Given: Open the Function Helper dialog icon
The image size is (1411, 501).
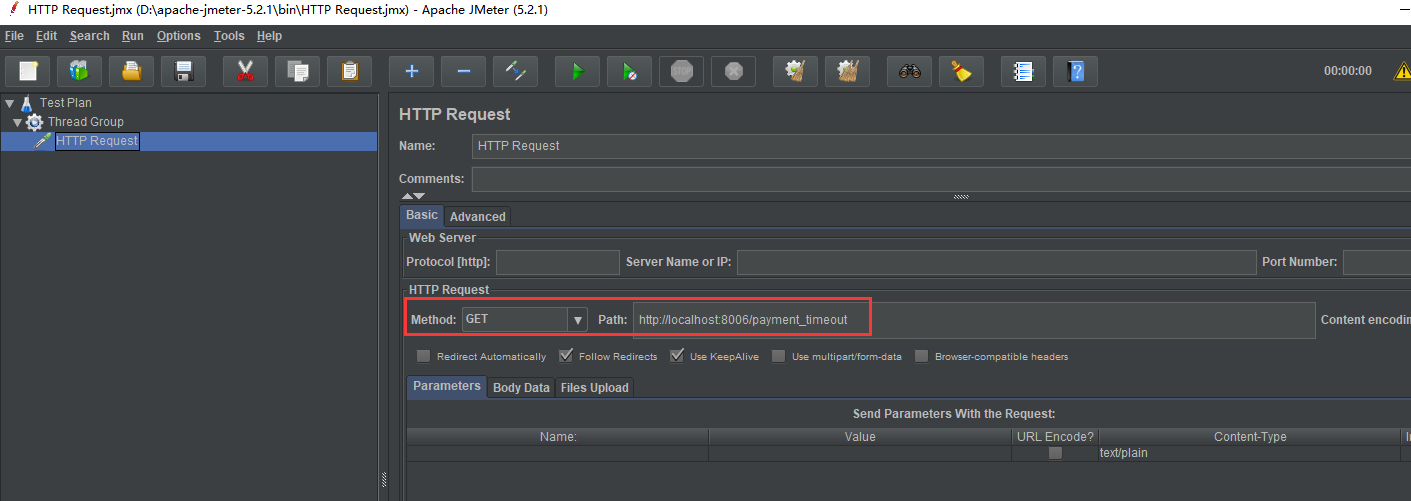Looking at the screenshot, I should click(x=1023, y=71).
